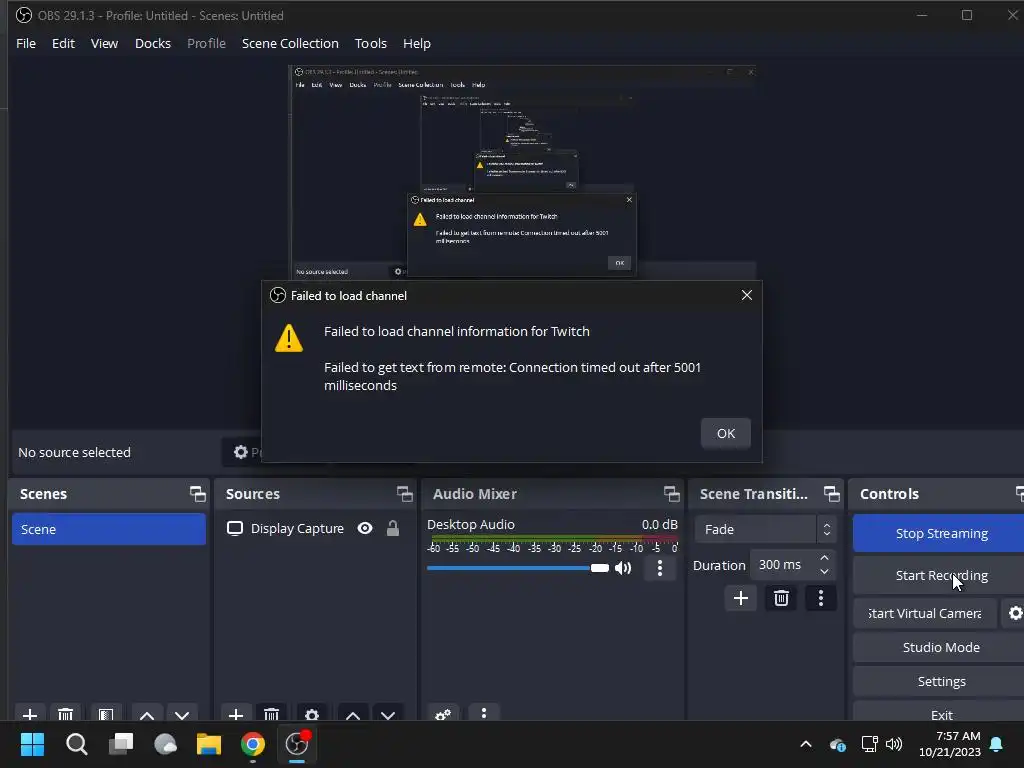Select the Scene item in Scenes list
The width and height of the screenshot is (1024, 768).
tap(108, 529)
